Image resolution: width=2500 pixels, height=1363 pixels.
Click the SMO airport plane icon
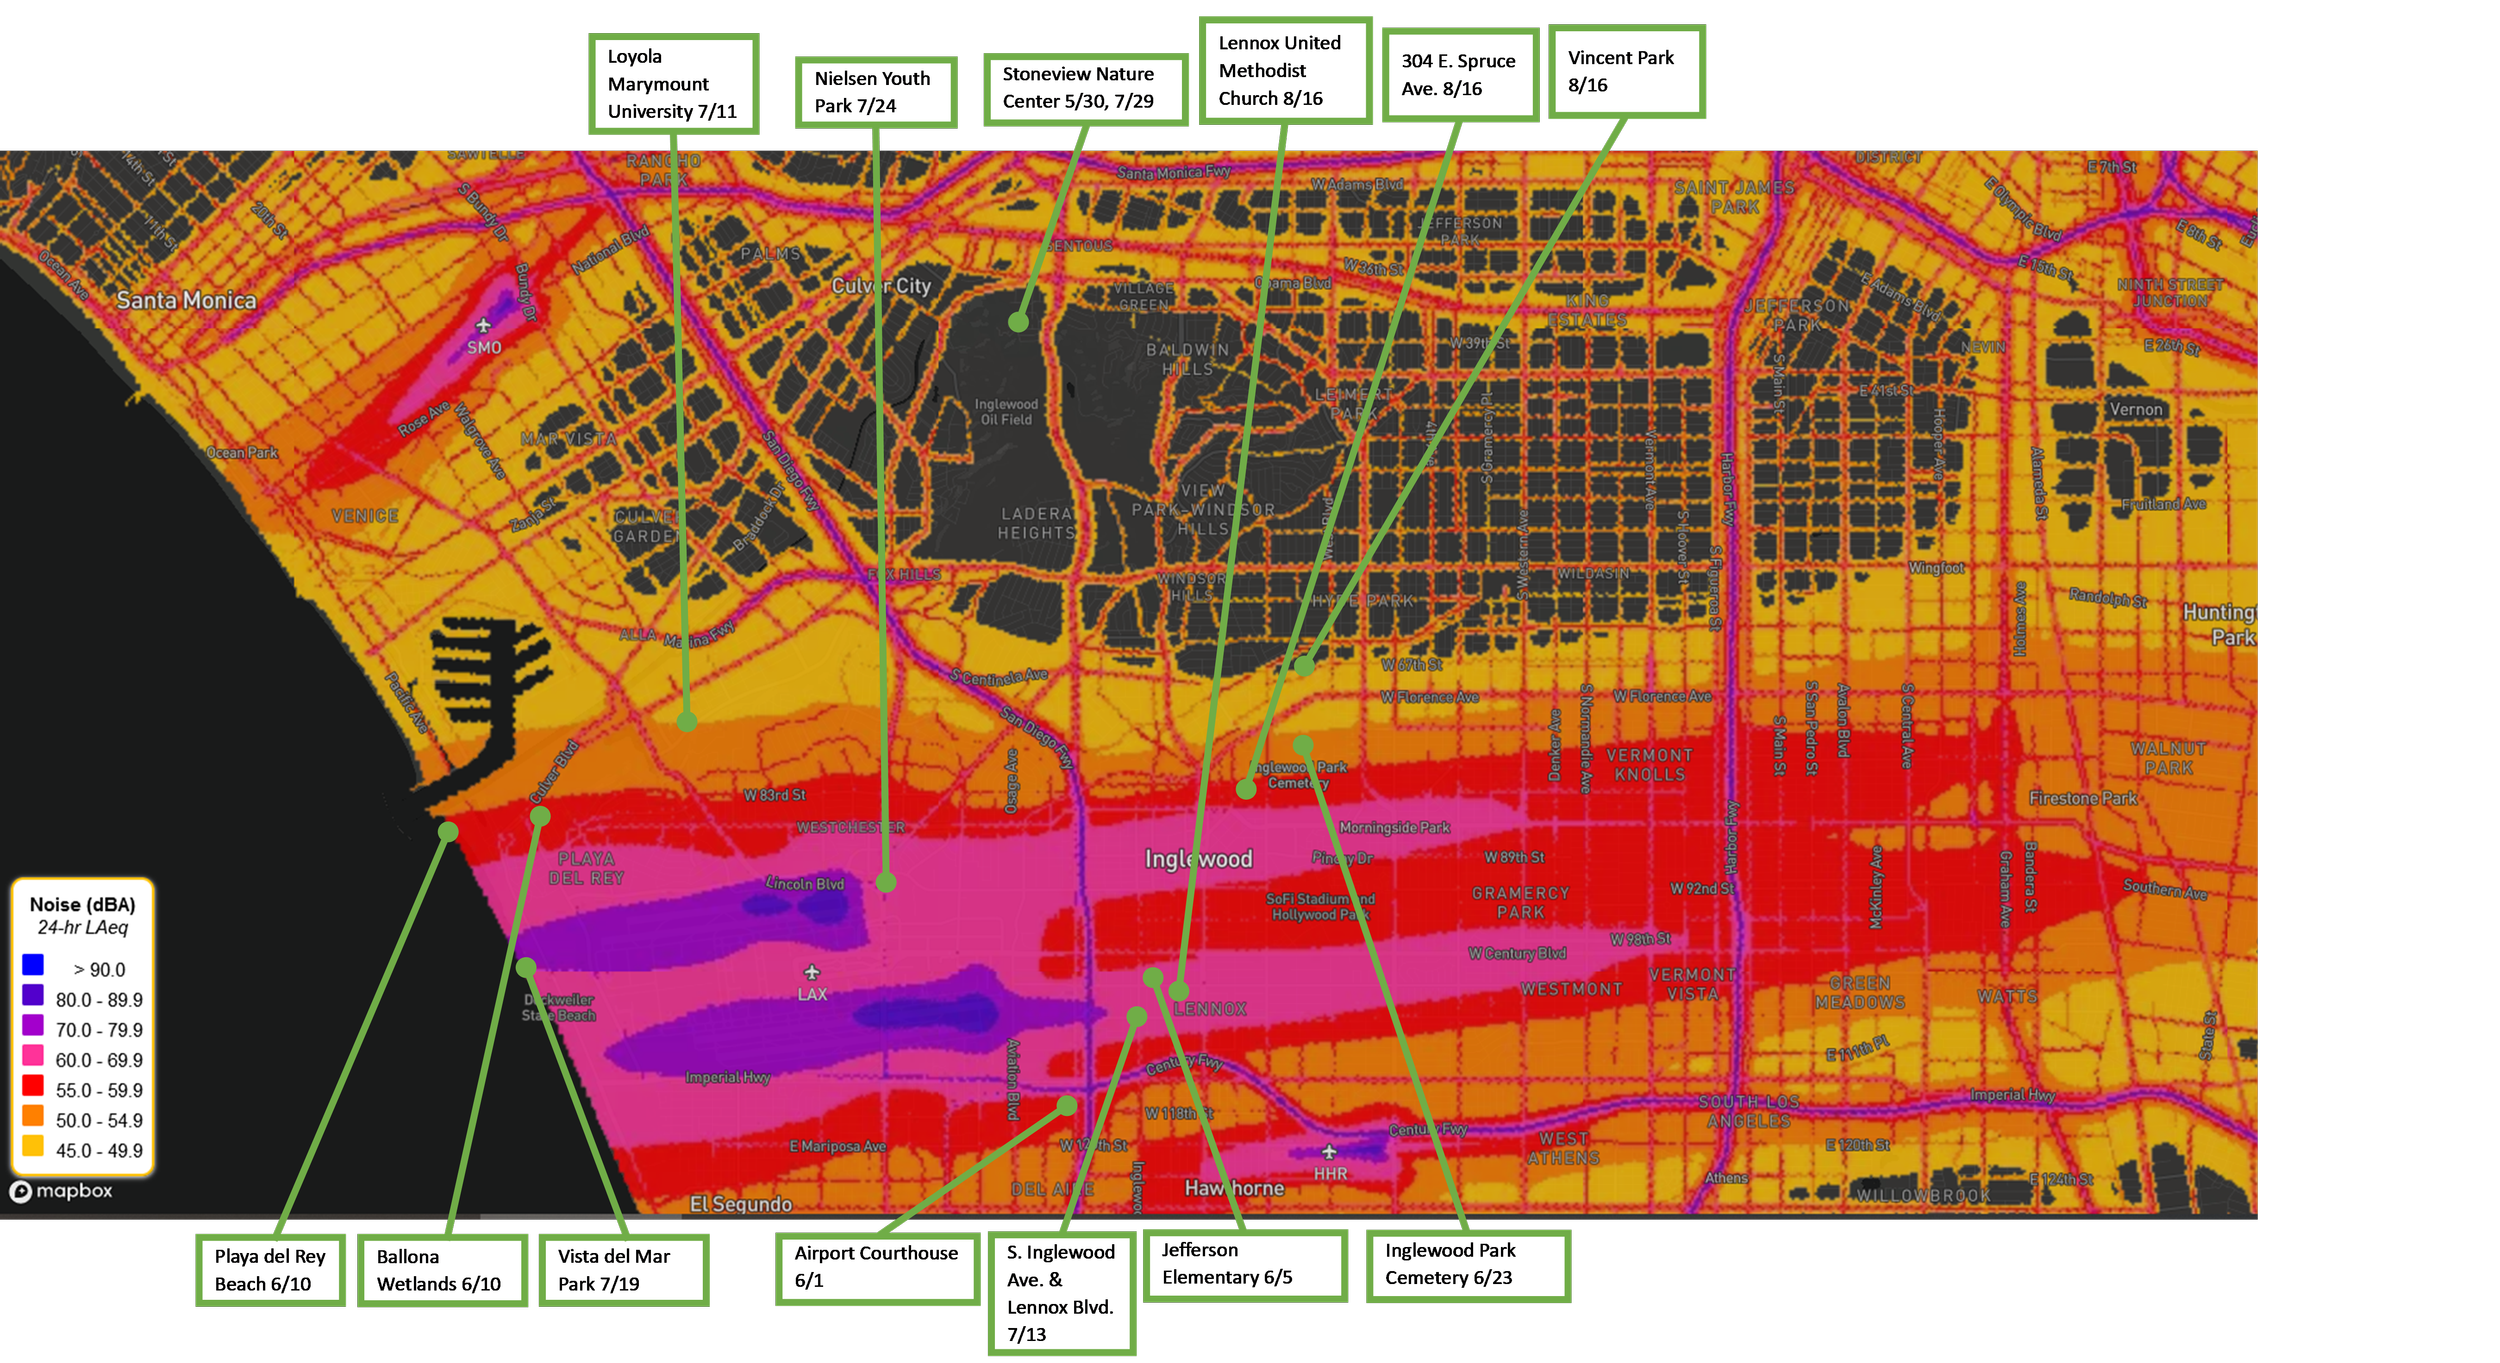click(483, 326)
